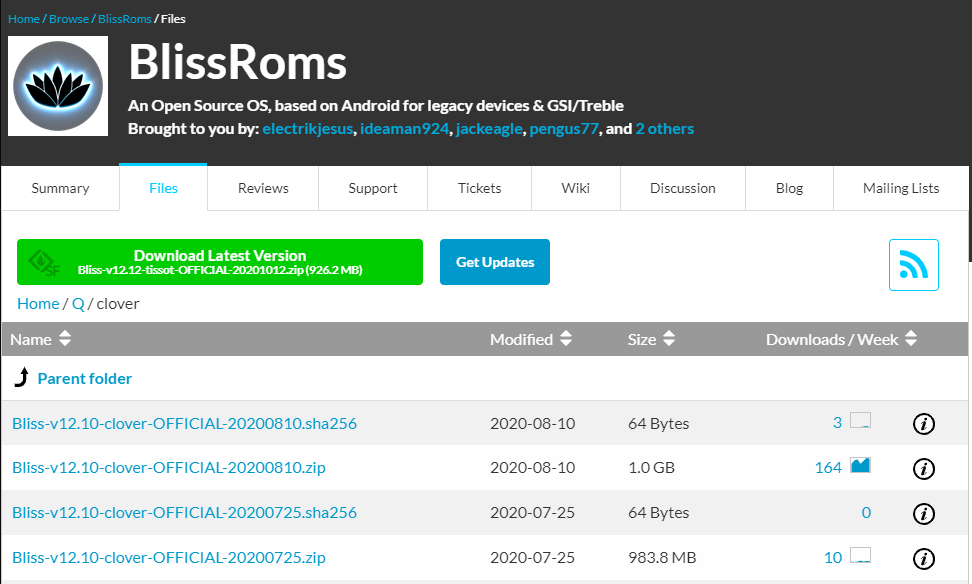The width and height of the screenshot is (972, 584).
Task: Switch to the Summary tab
Action: tap(60, 188)
